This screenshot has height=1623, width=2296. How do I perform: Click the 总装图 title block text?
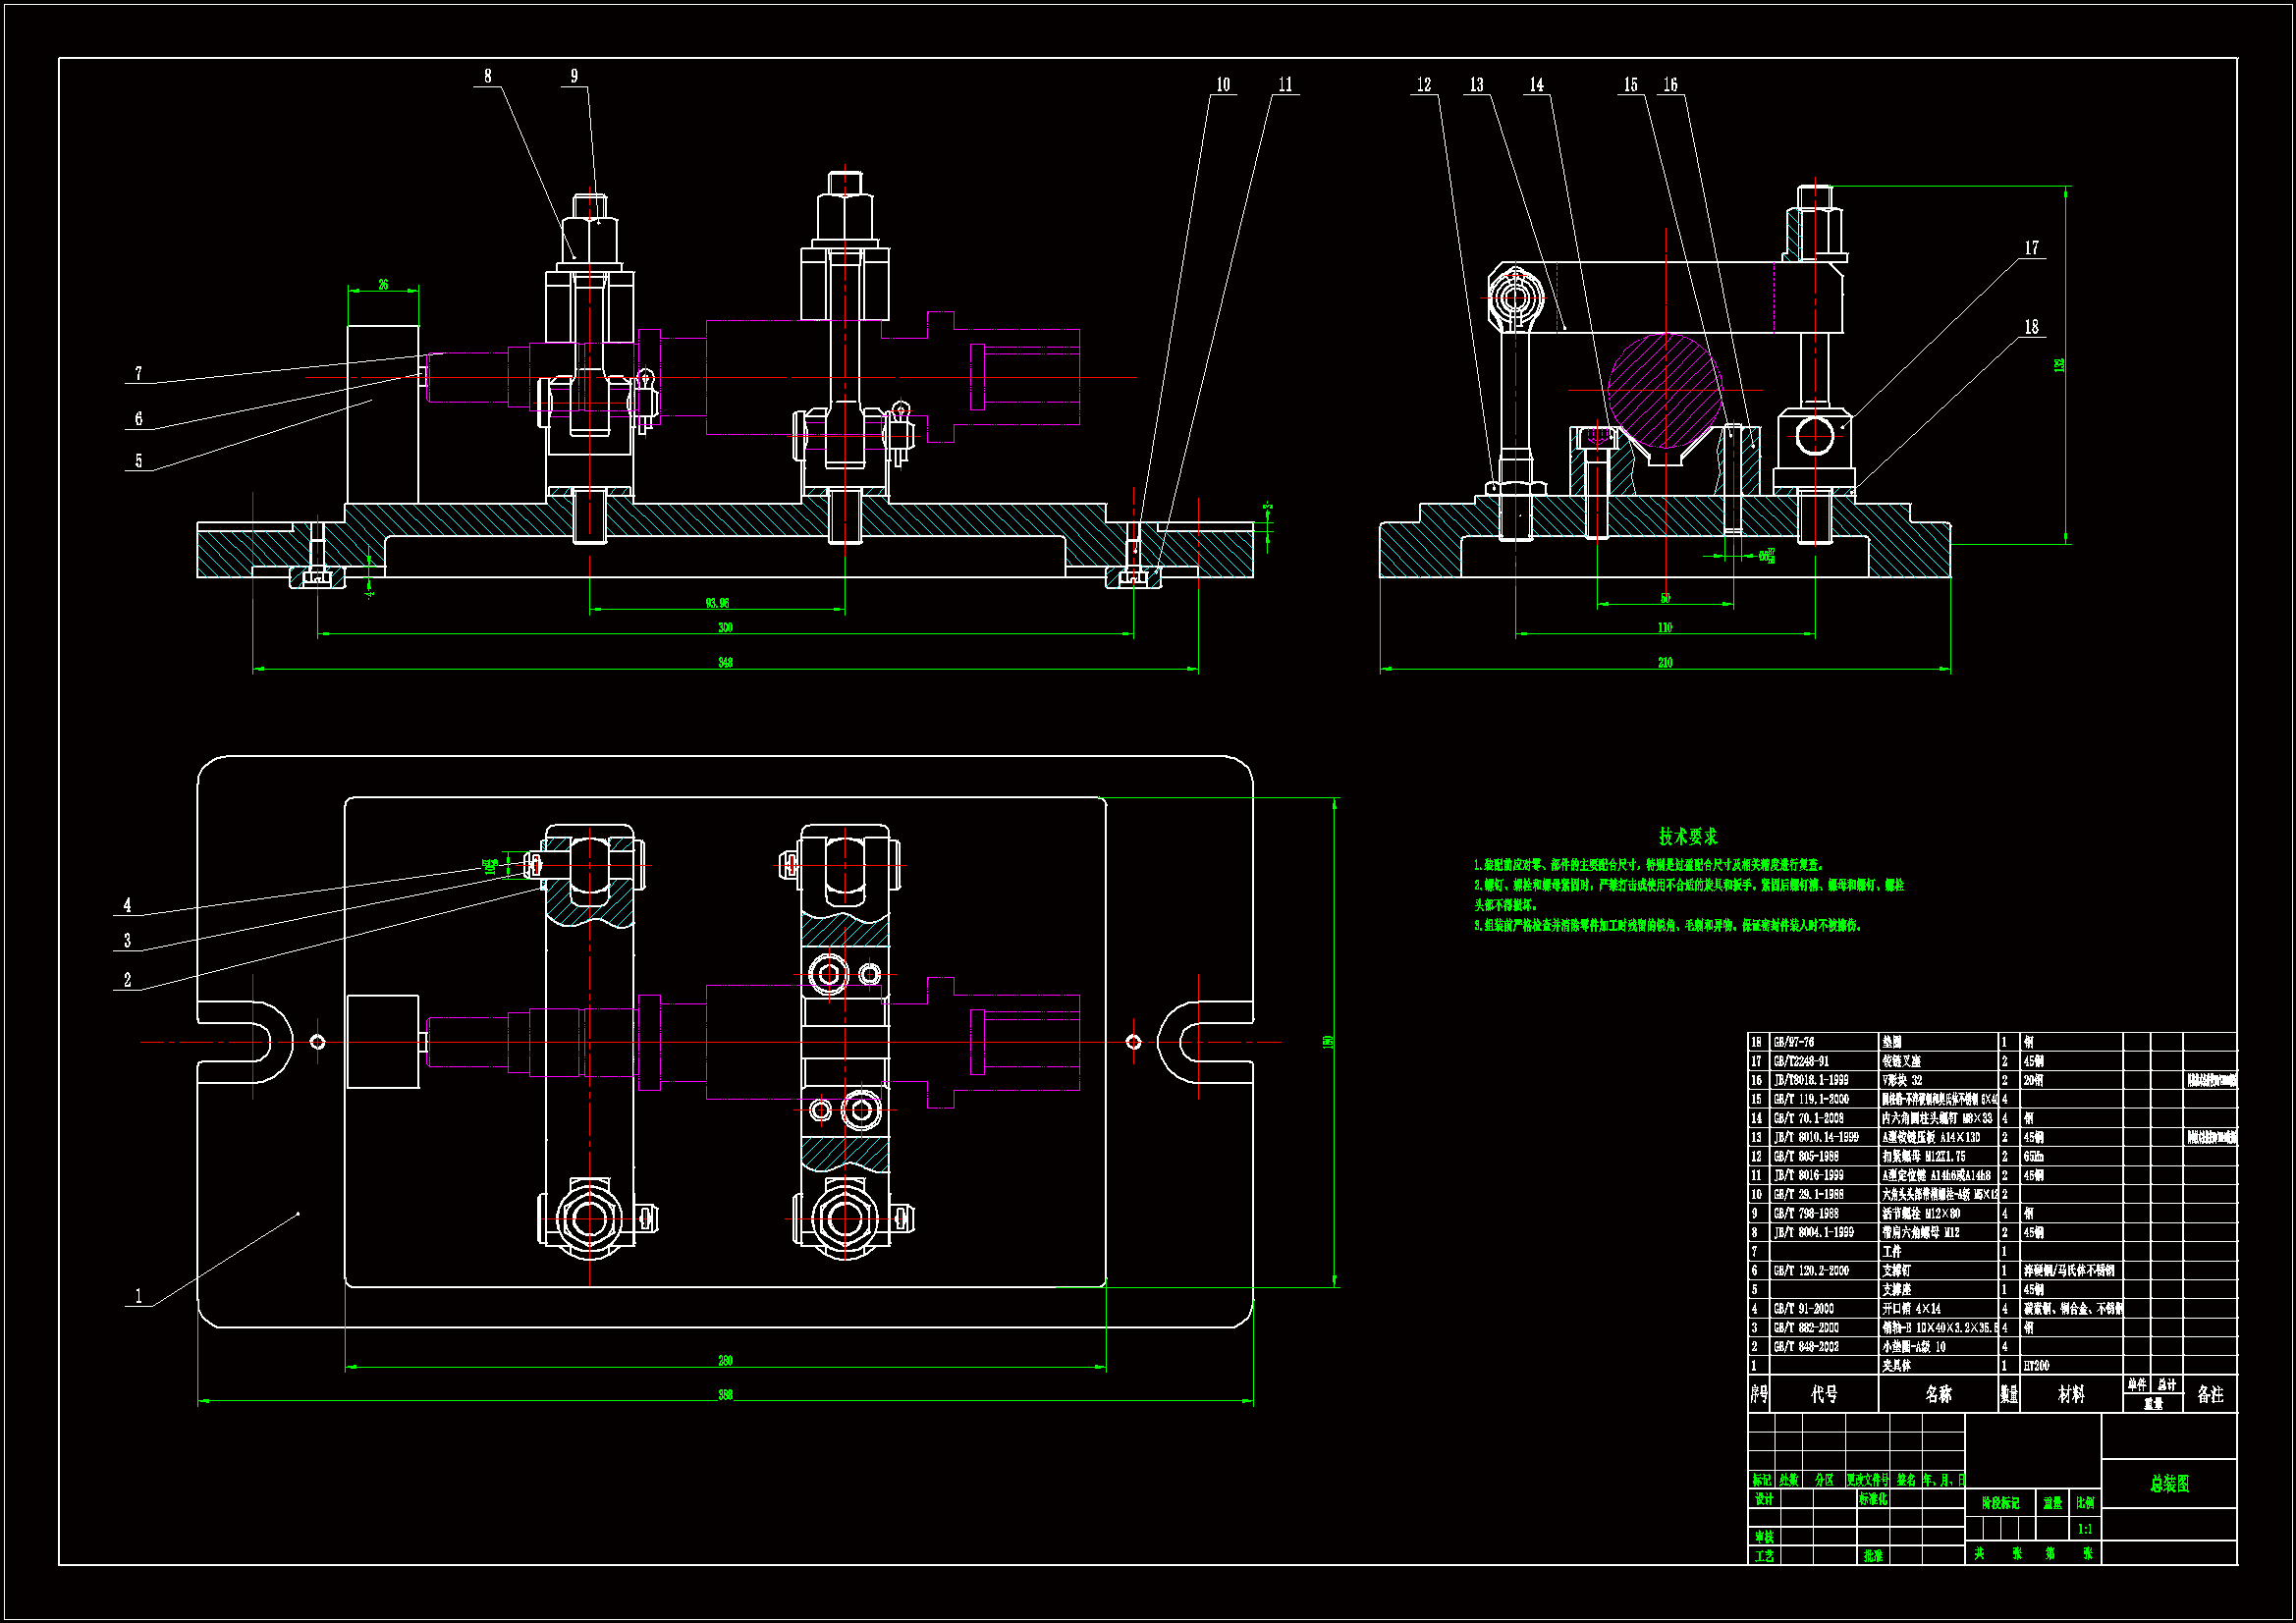pos(2169,1484)
